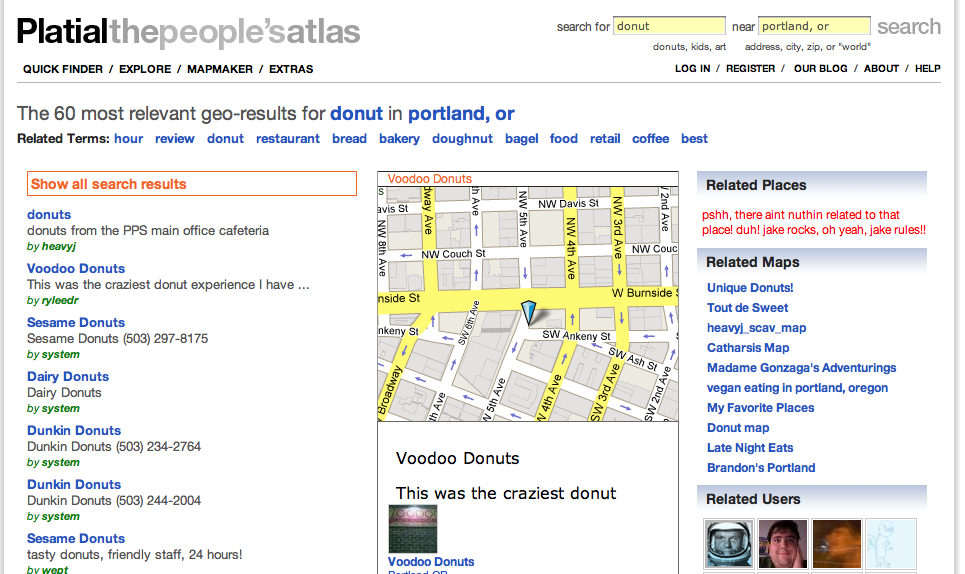
Task: Open the MAPMAKER menu
Action: pos(220,70)
